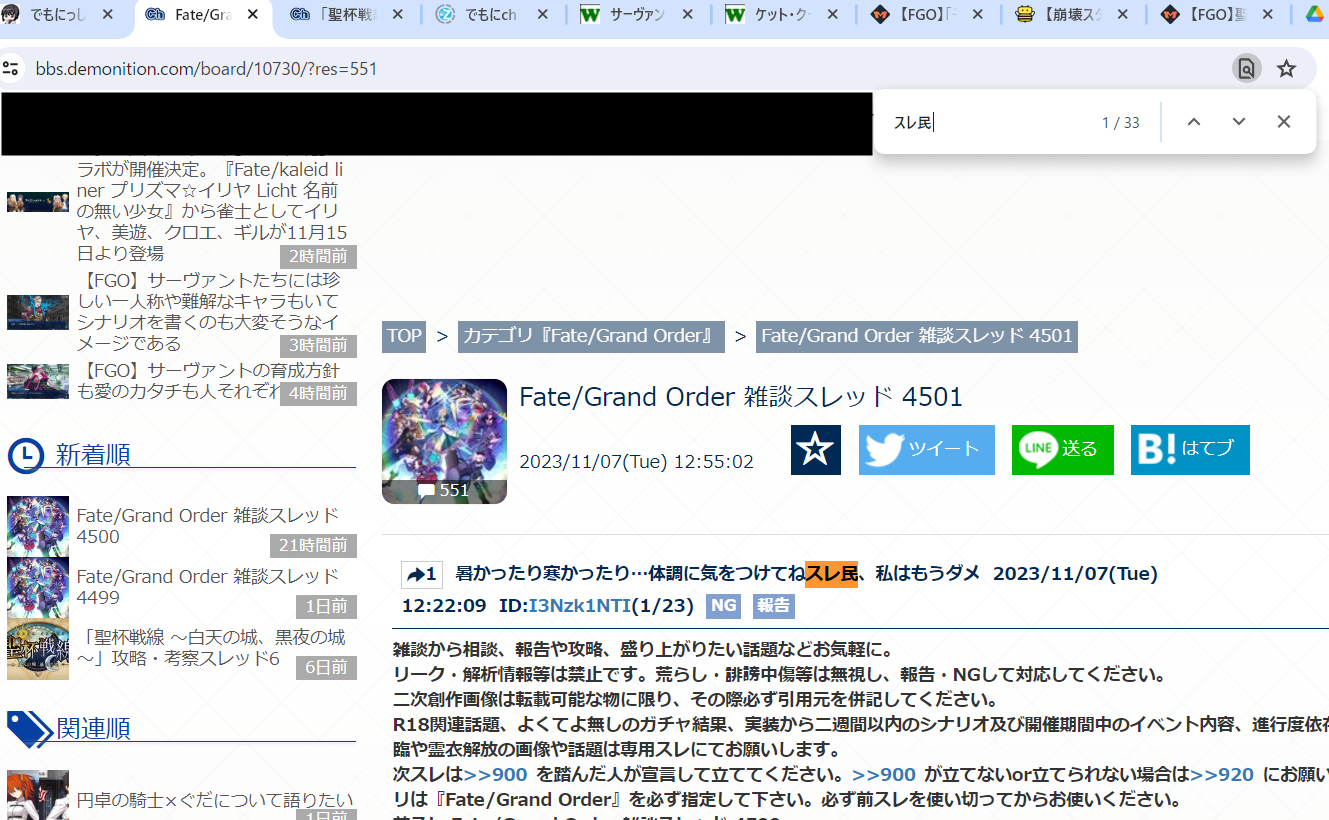1329x820 pixels.
Task: Click the find-in-page search text field
Action: pos(990,122)
